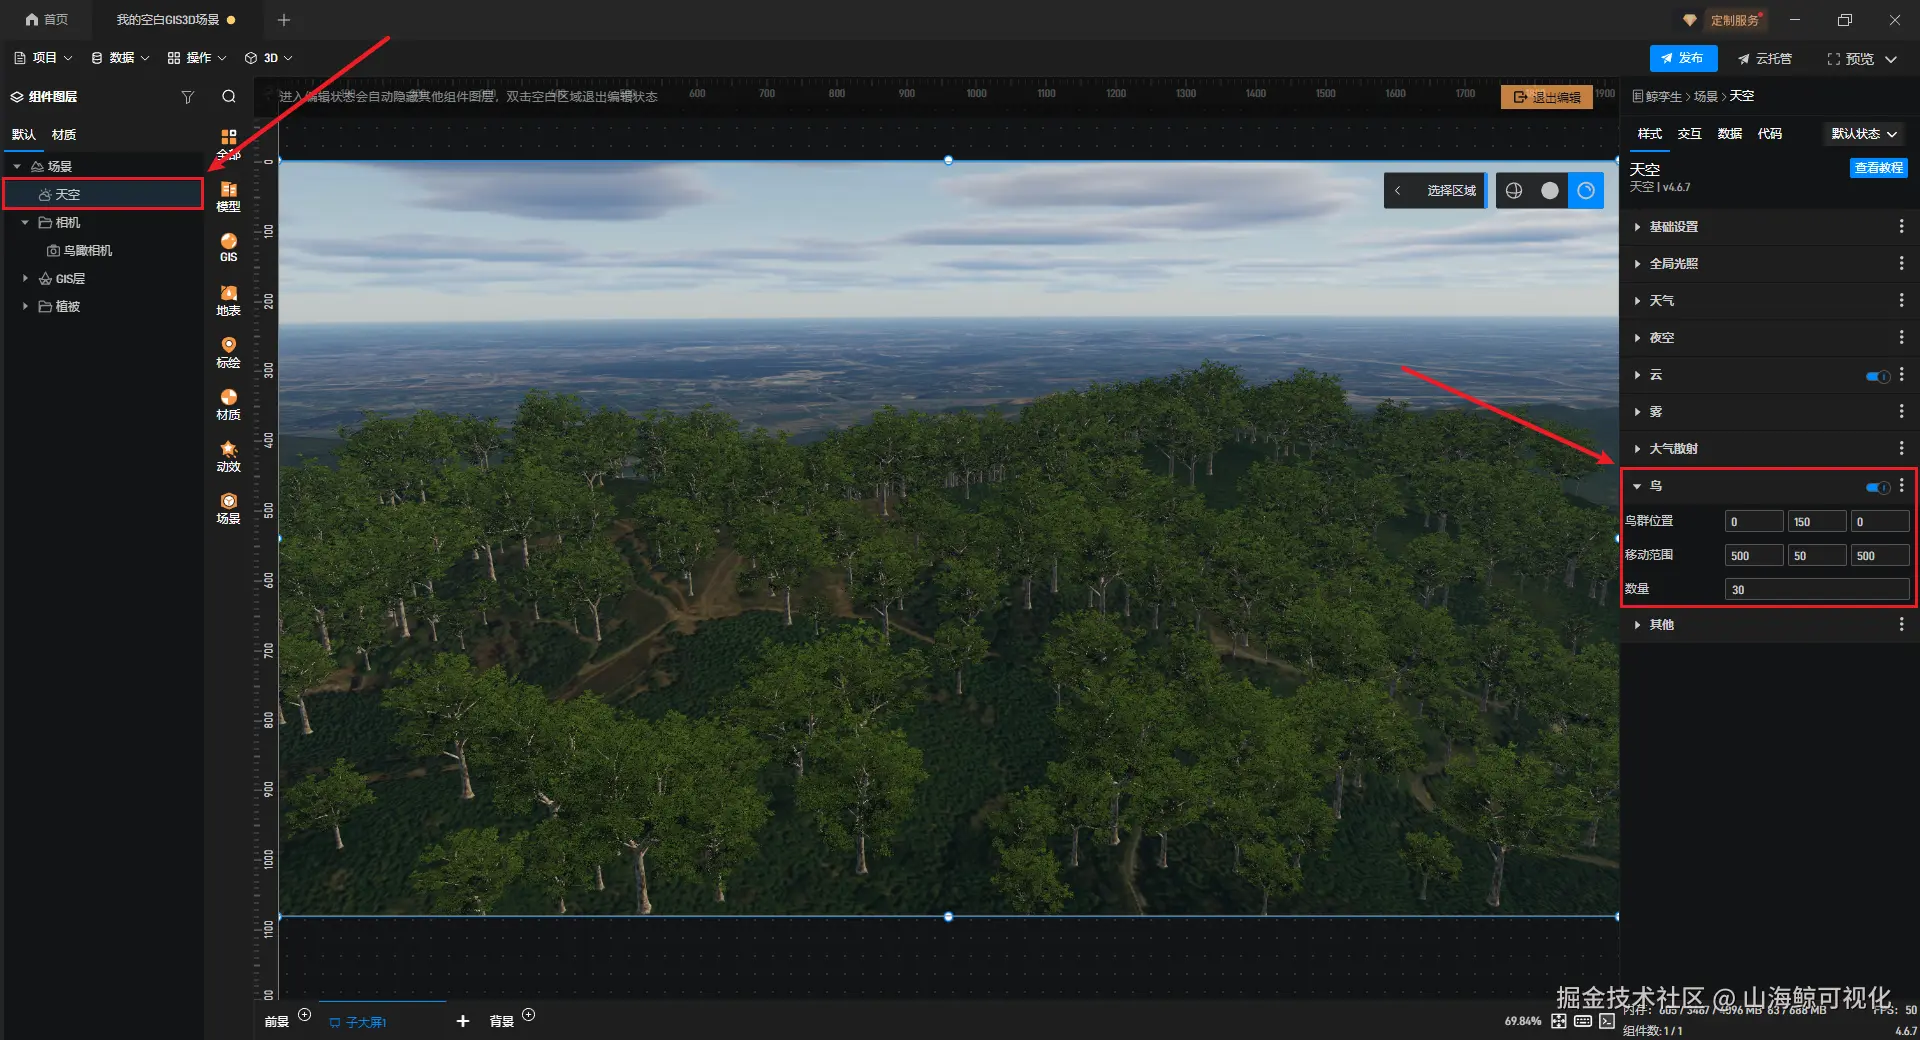
Task: Open the GIS component icon
Action: (228, 247)
